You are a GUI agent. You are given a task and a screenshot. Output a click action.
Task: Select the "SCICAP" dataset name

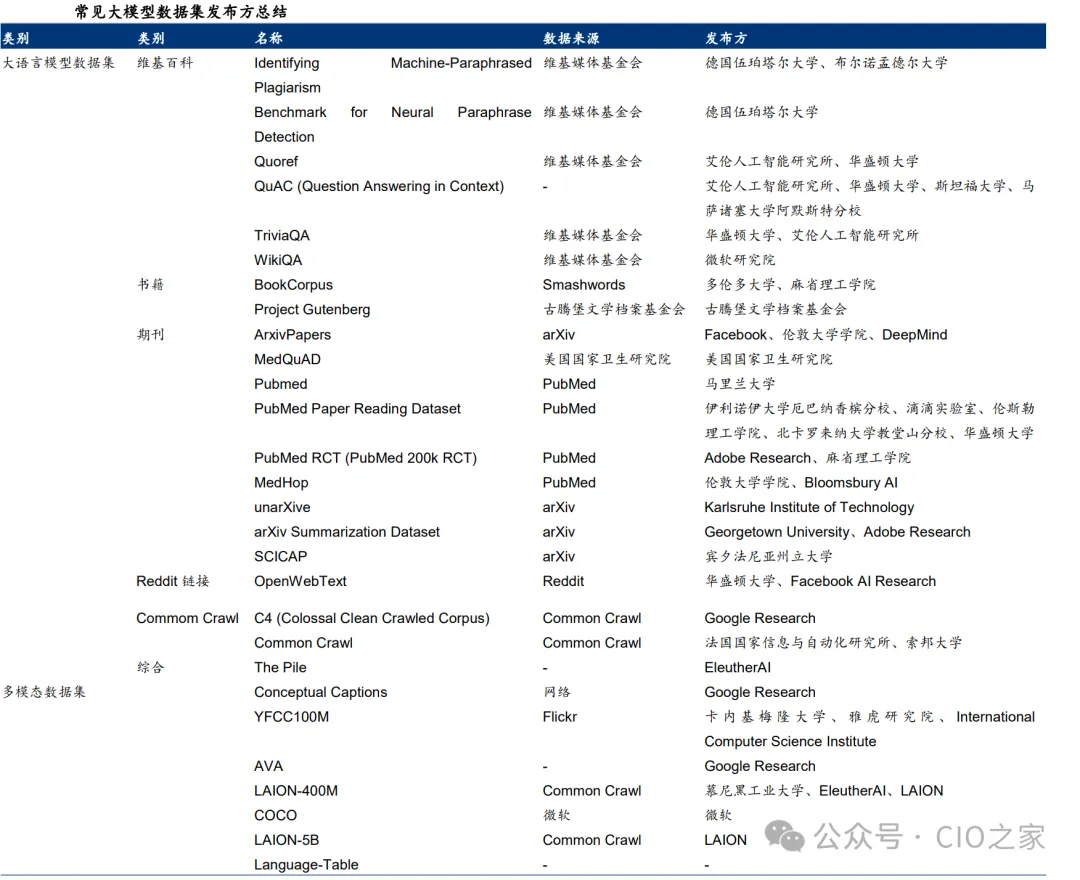(280, 556)
